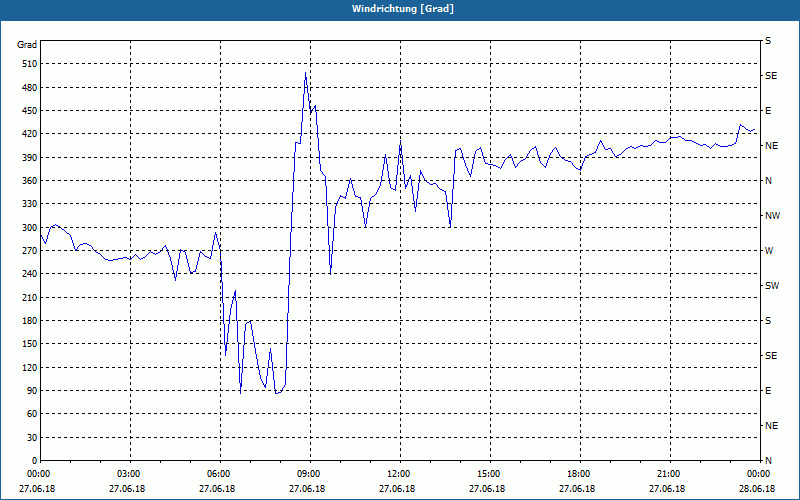Select the 240 degree tick label

click(x=29, y=274)
